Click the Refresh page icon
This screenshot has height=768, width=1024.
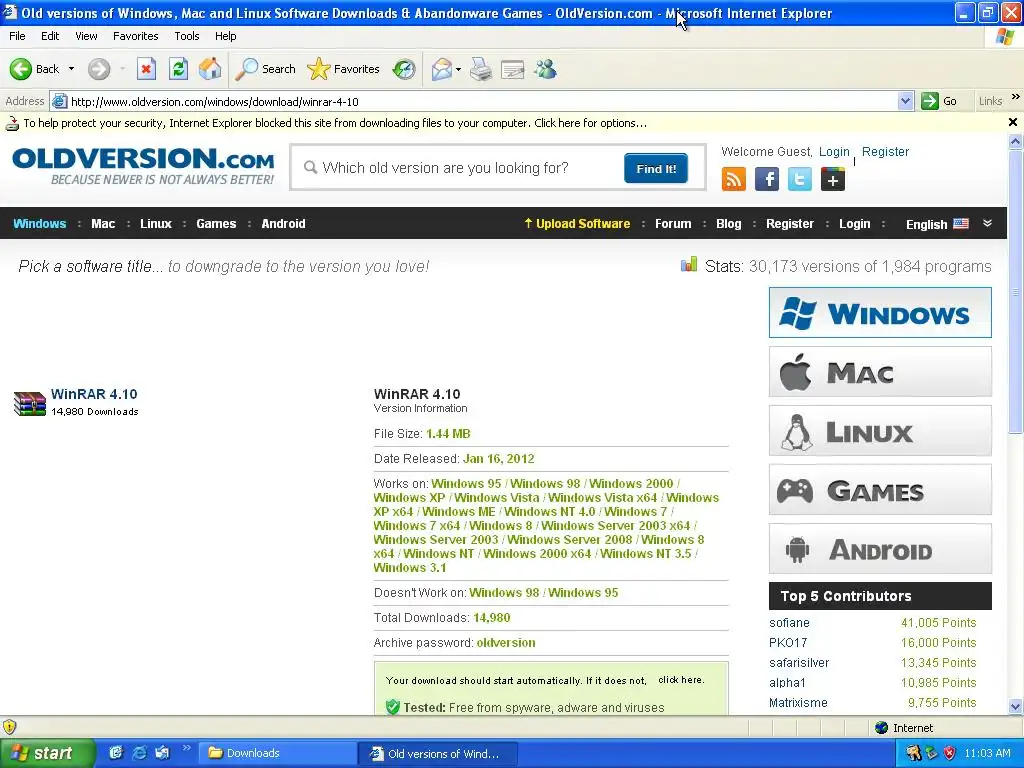click(x=178, y=69)
